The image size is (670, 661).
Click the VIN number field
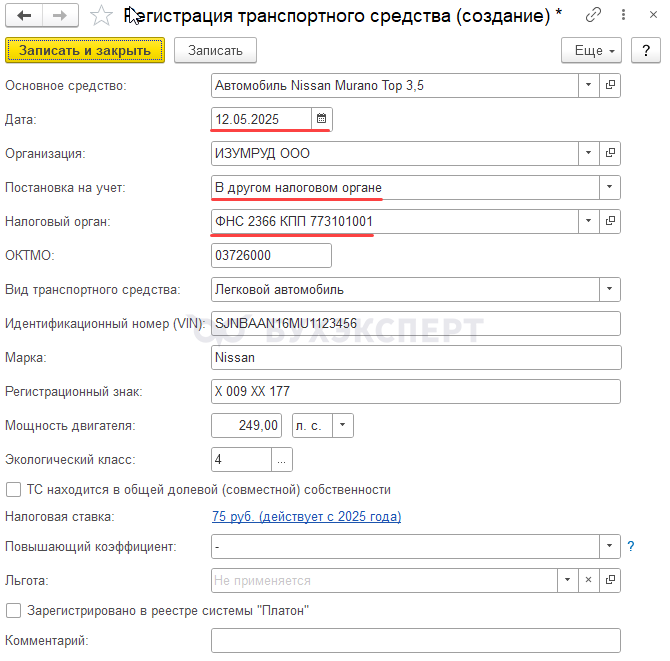click(416, 323)
